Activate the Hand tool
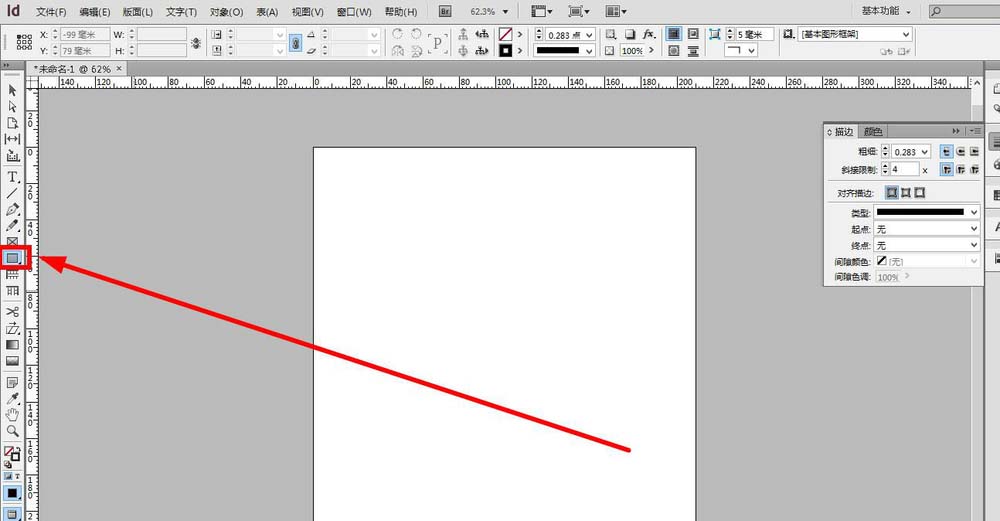Screen dimensions: 1000x521 click(13, 414)
